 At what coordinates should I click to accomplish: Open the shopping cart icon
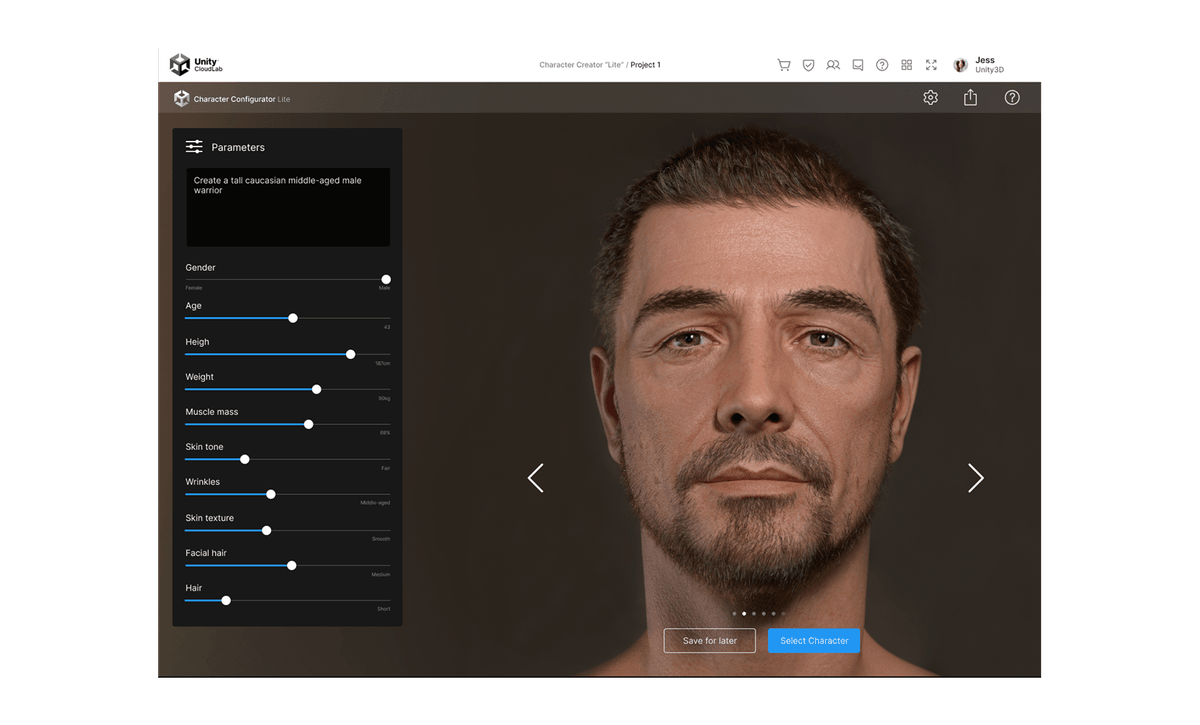click(784, 64)
